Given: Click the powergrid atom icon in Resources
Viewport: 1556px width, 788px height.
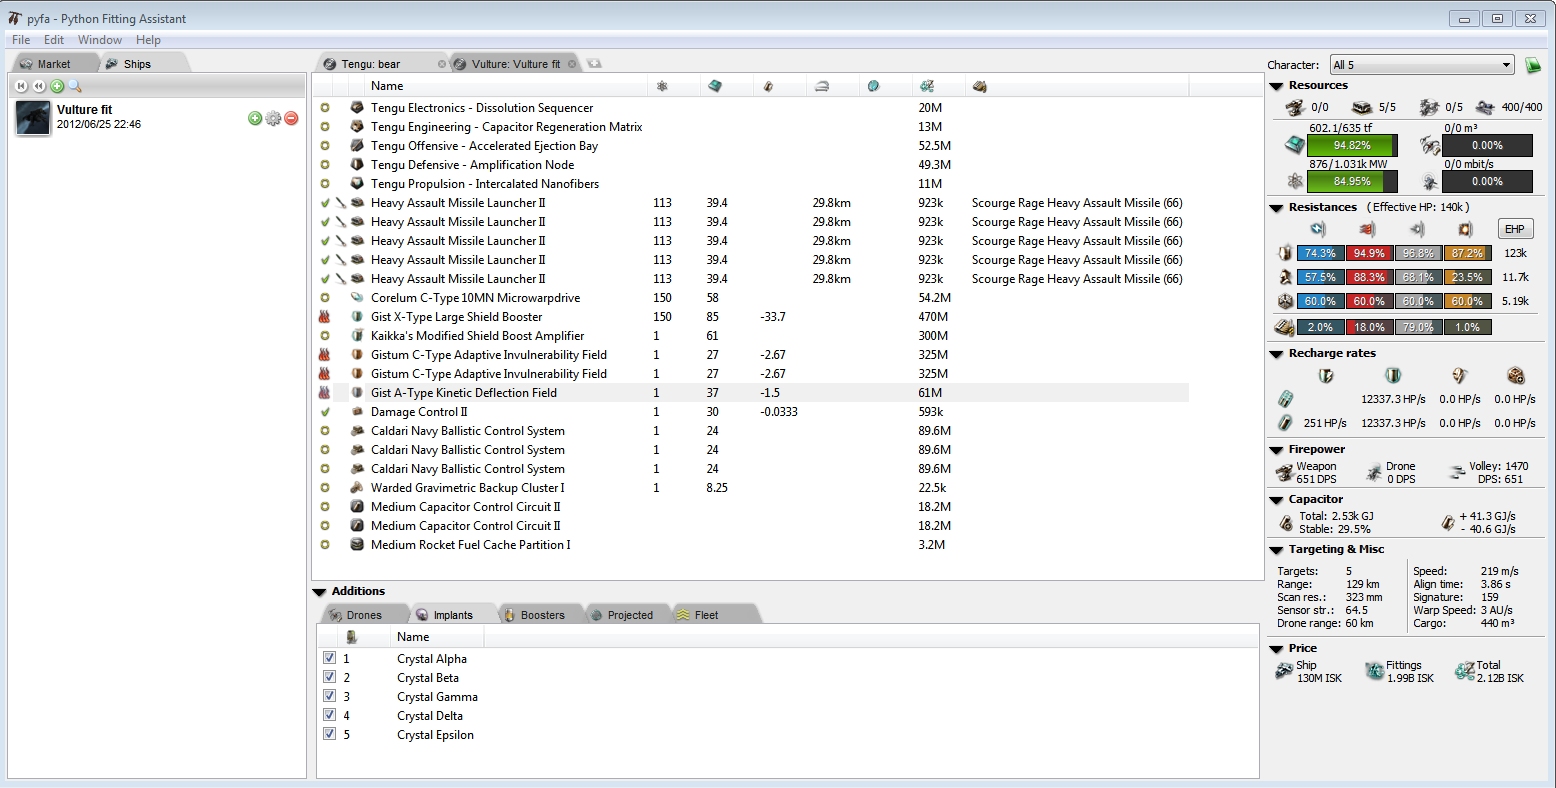Looking at the screenshot, I should [x=1295, y=181].
